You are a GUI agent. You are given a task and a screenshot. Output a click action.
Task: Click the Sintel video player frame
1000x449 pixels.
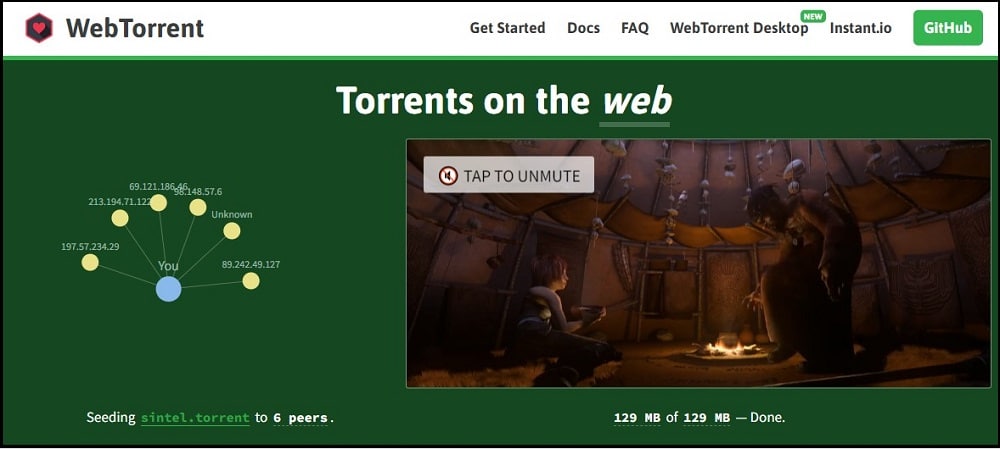698,263
